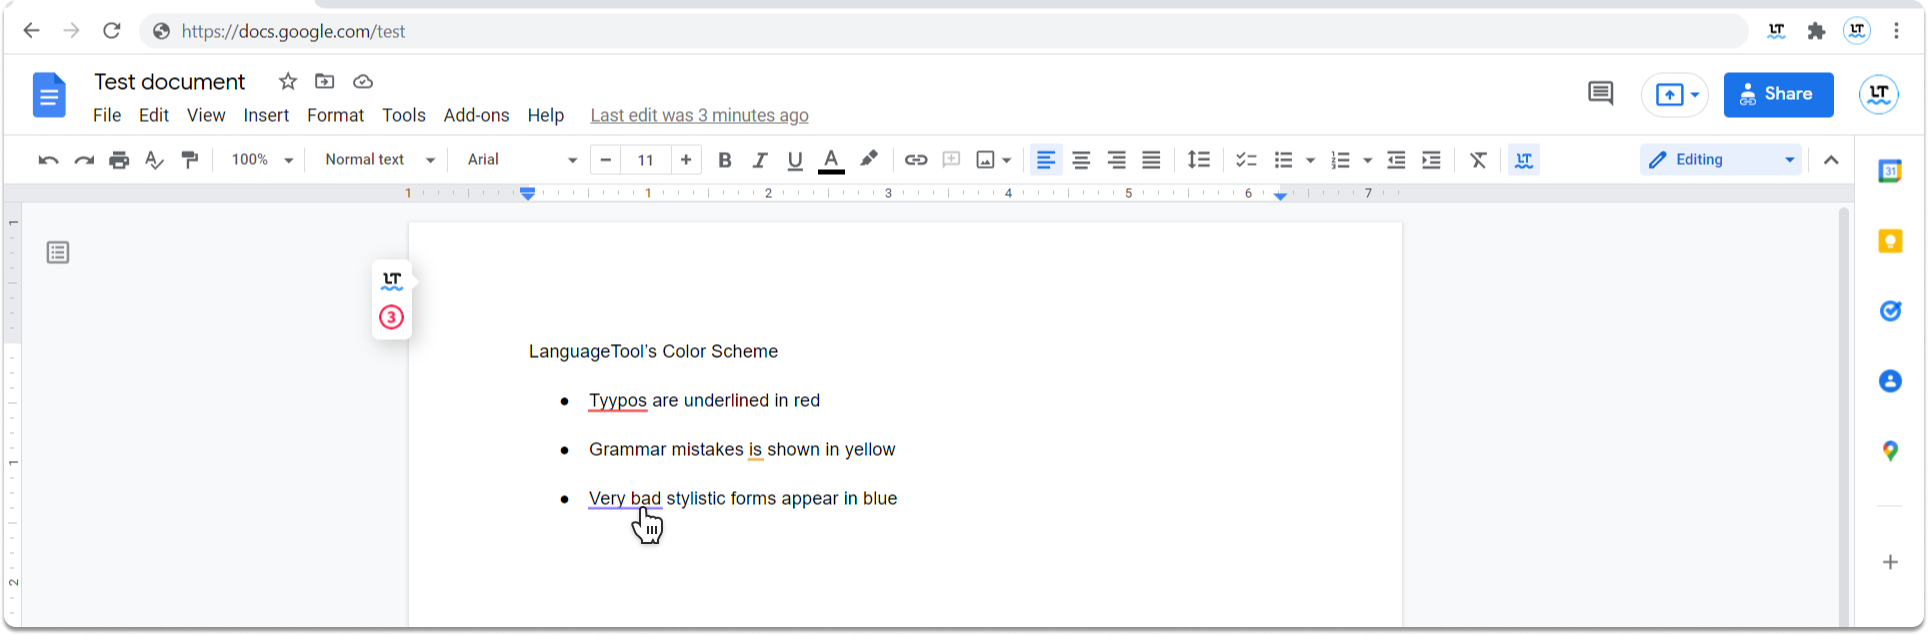Select the Paint format roller tool
This screenshot has width=1928, height=635.
tap(189, 160)
